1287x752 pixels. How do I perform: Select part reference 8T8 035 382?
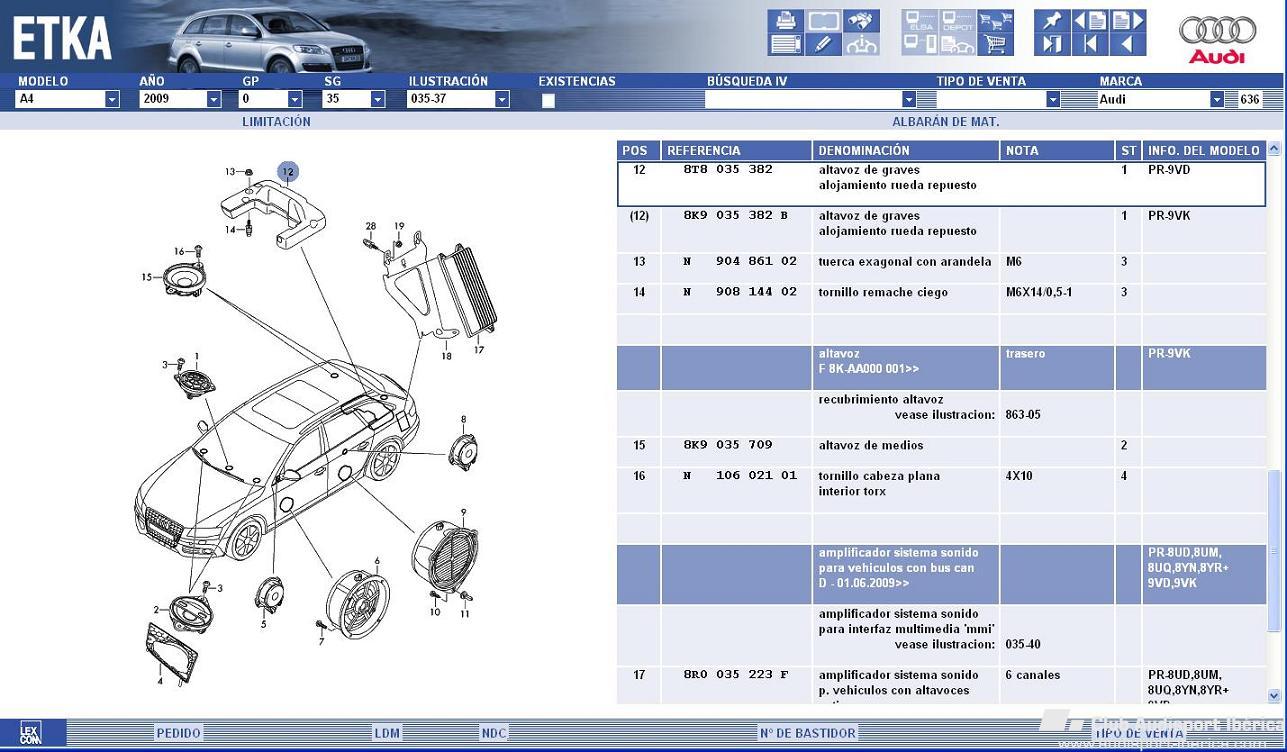point(728,170)
